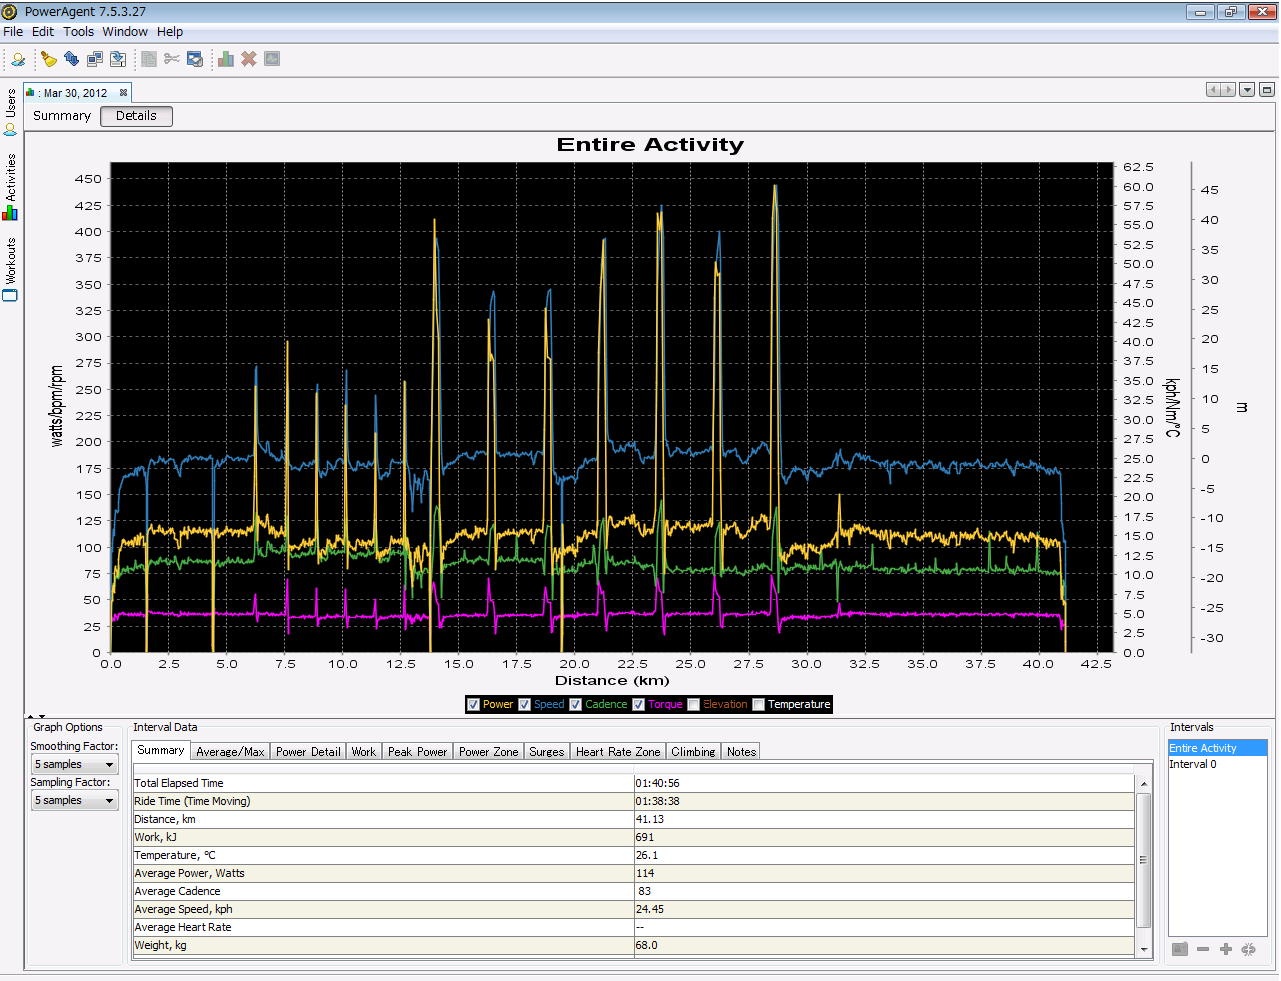Switch to the Power Zone tab

(x=488, y=751)
